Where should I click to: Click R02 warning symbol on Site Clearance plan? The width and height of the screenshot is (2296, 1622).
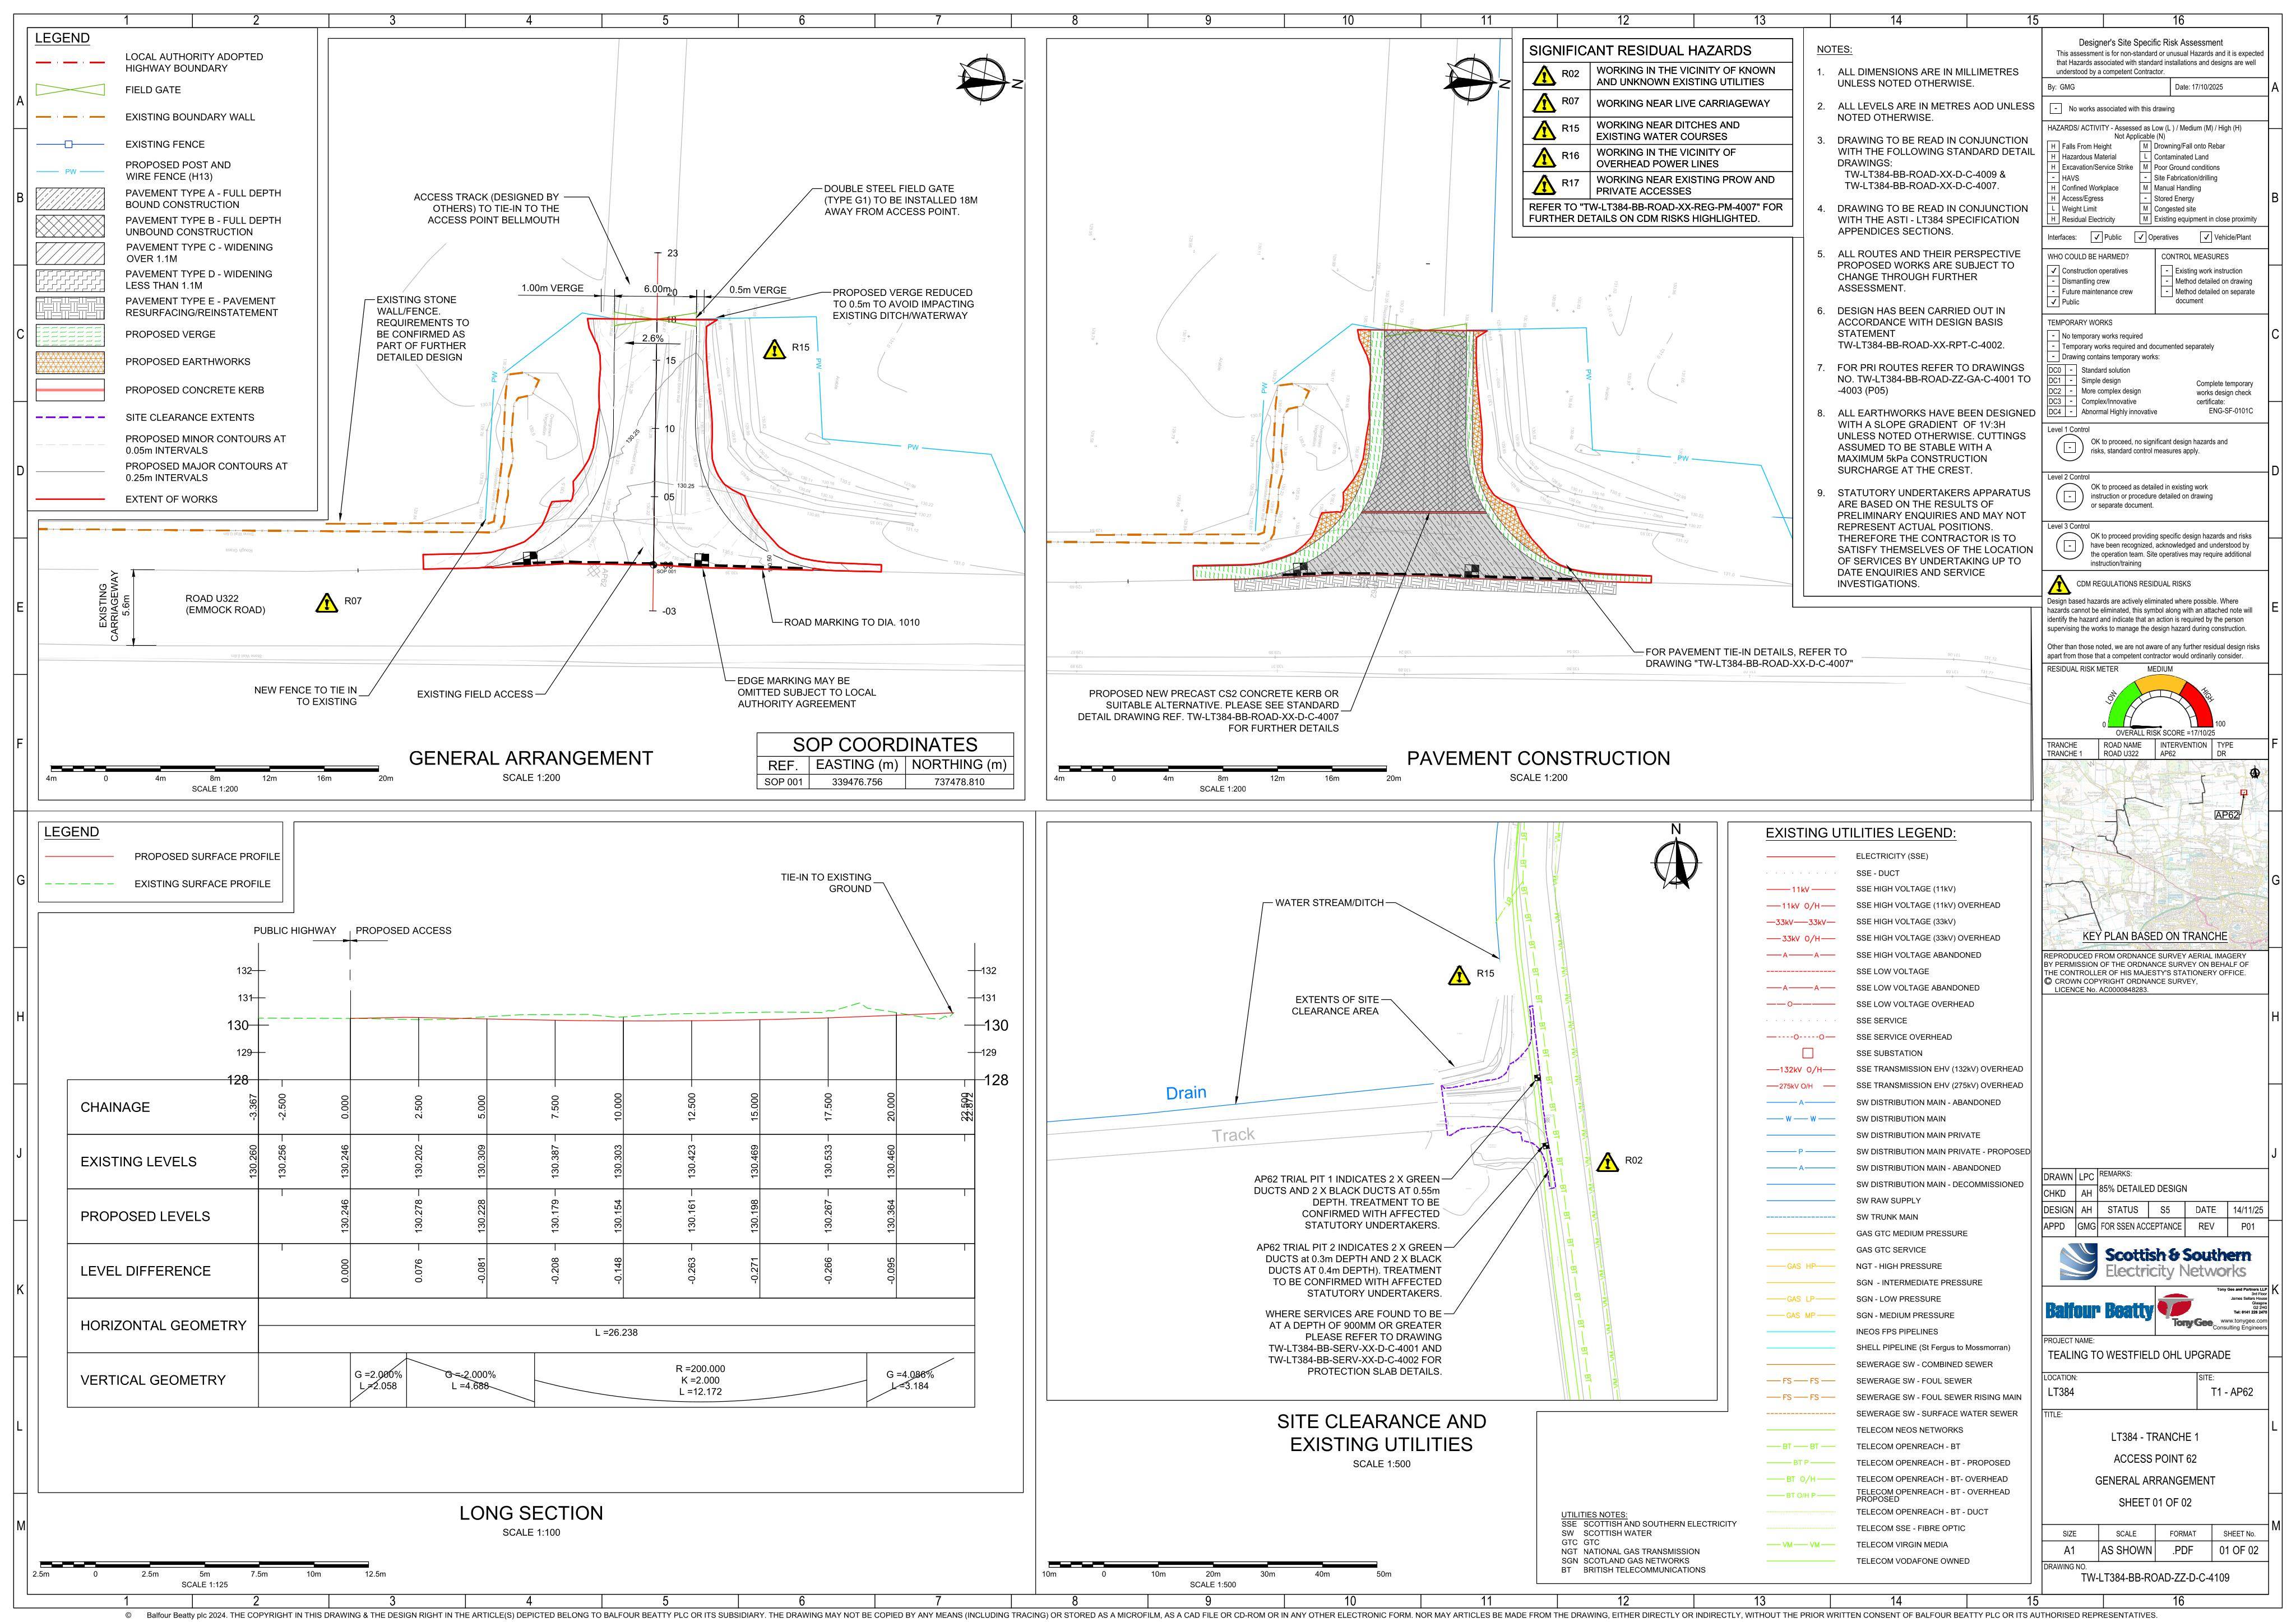coord(1606,1162)
